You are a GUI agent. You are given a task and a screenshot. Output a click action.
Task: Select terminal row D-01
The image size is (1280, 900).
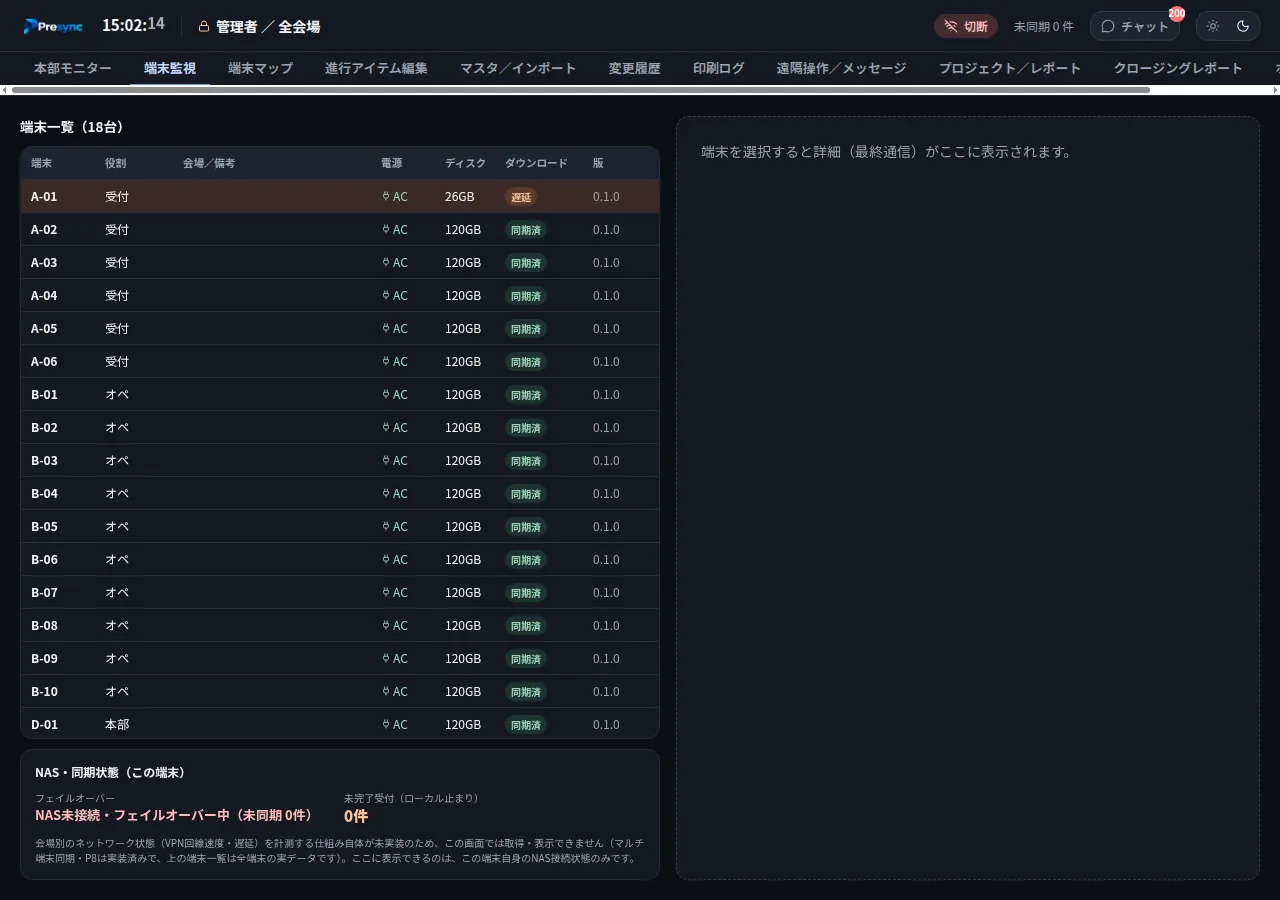[340, 723]
